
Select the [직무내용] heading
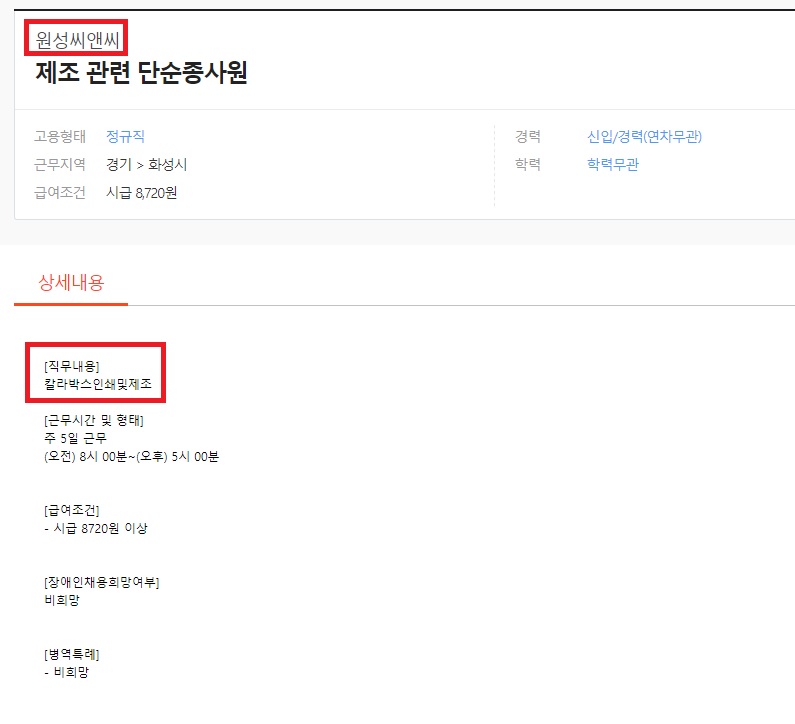pyautogui.click(x=71, y=366)
